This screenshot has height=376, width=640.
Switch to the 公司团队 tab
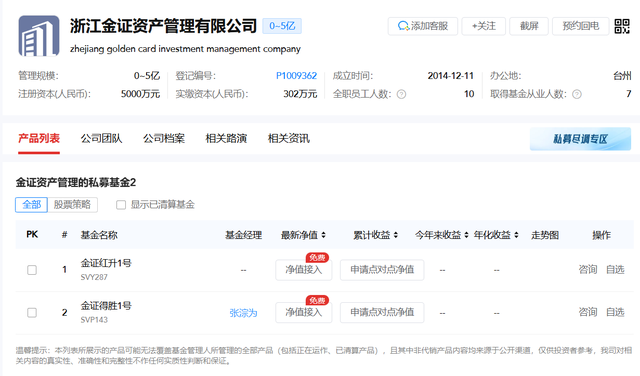[x=101, y=138]
